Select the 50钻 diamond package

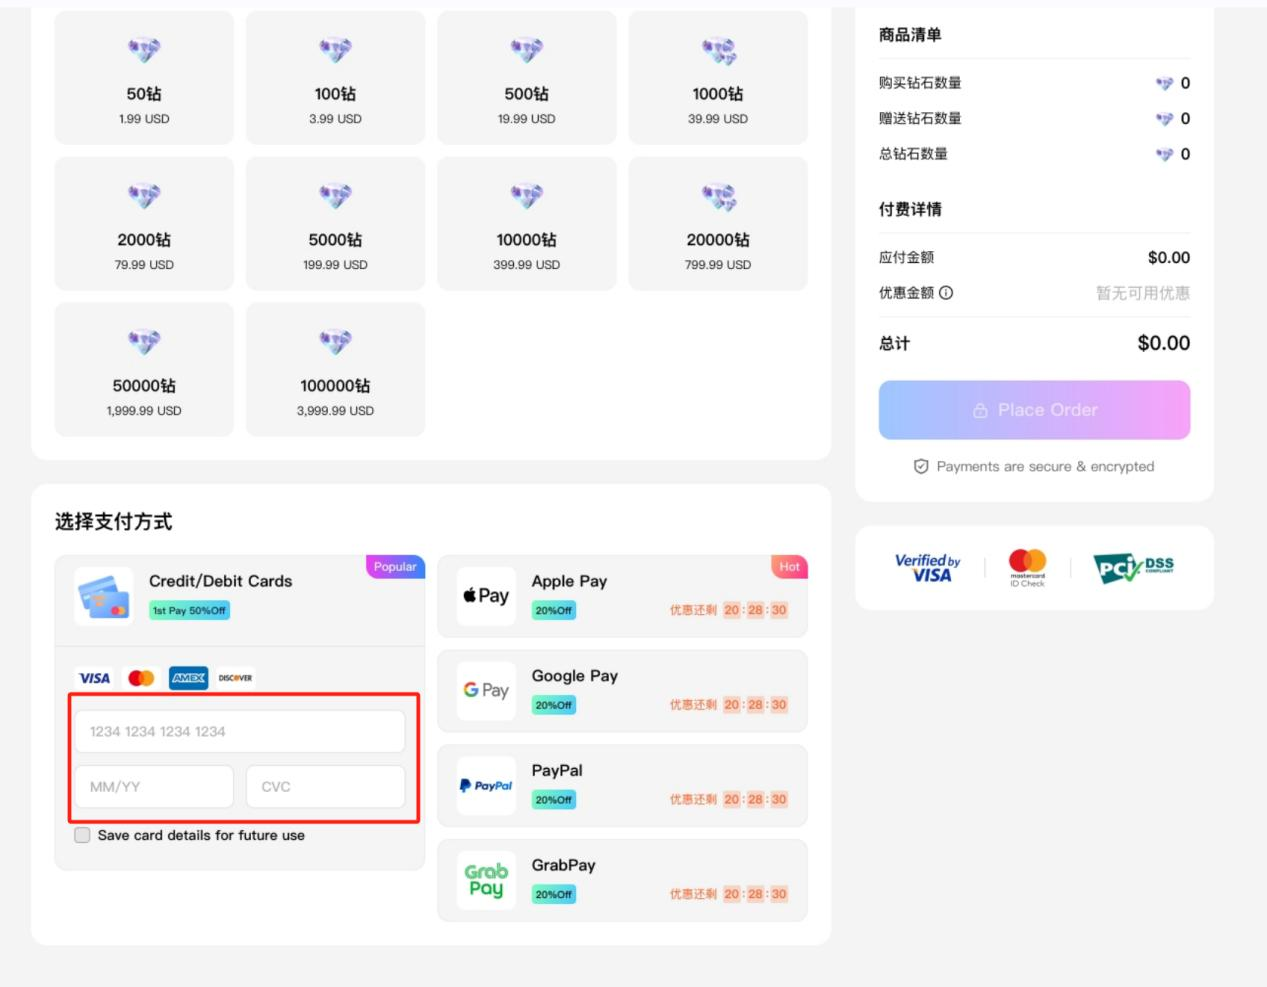click(x=144, y=78)
